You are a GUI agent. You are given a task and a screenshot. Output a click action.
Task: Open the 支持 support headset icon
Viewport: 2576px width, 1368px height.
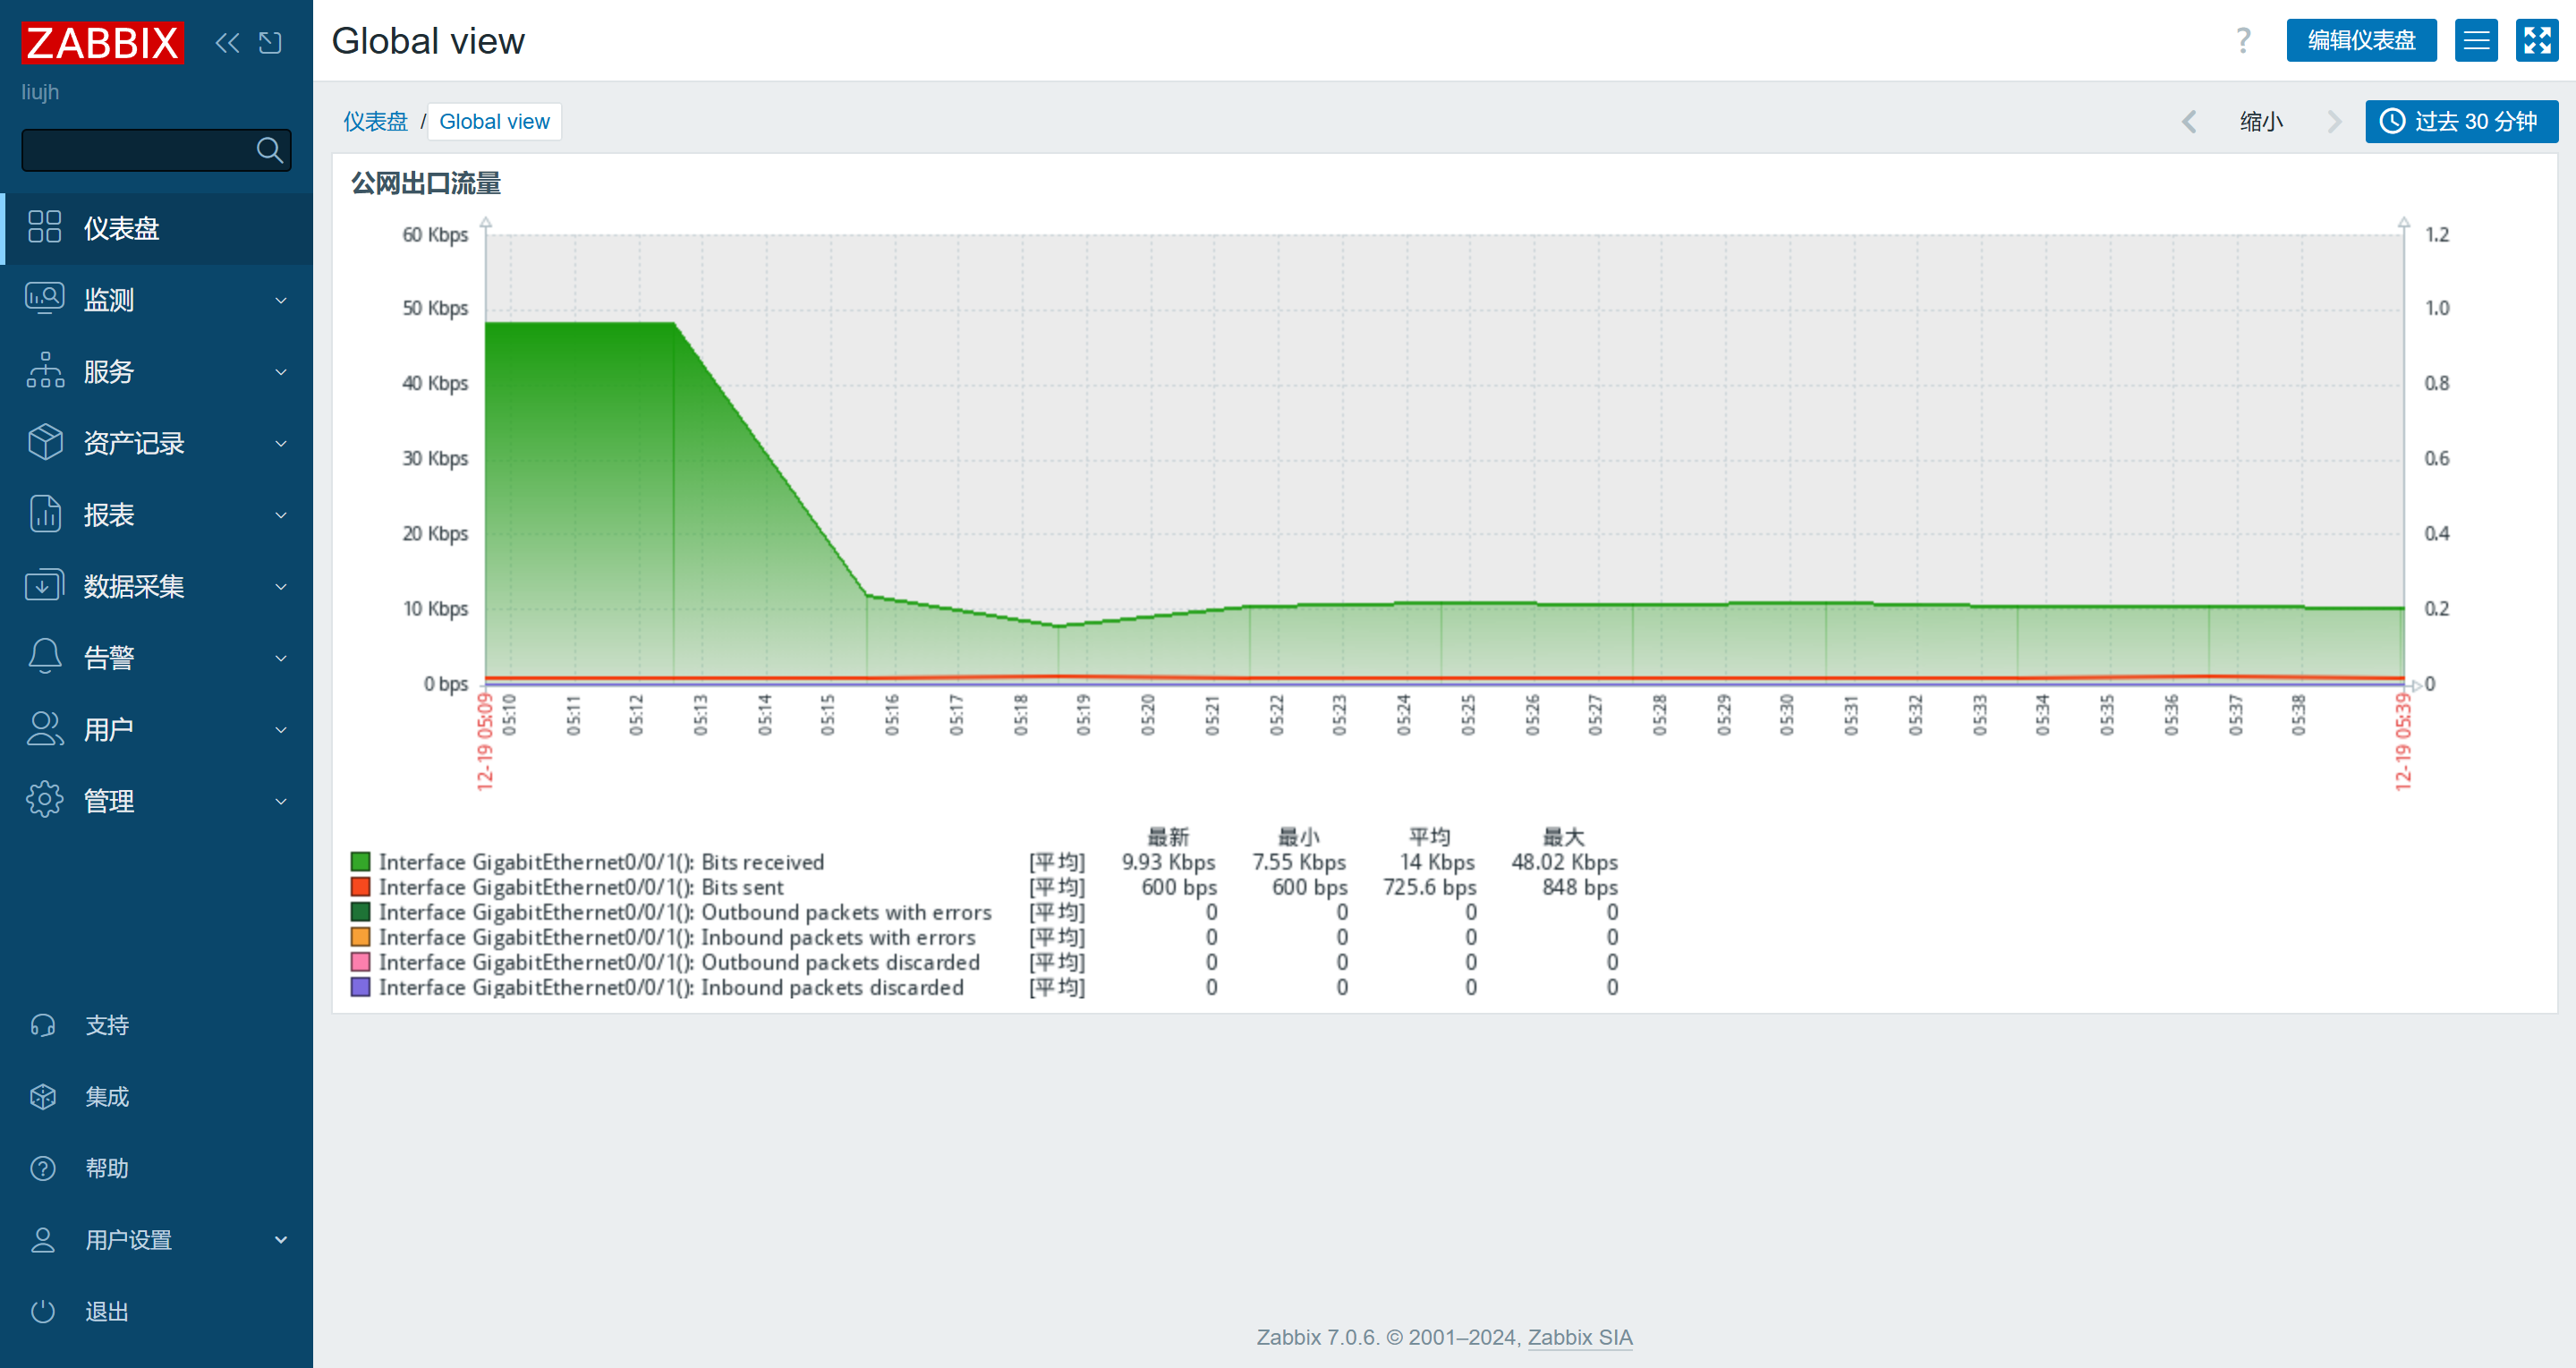[43, 1025]
